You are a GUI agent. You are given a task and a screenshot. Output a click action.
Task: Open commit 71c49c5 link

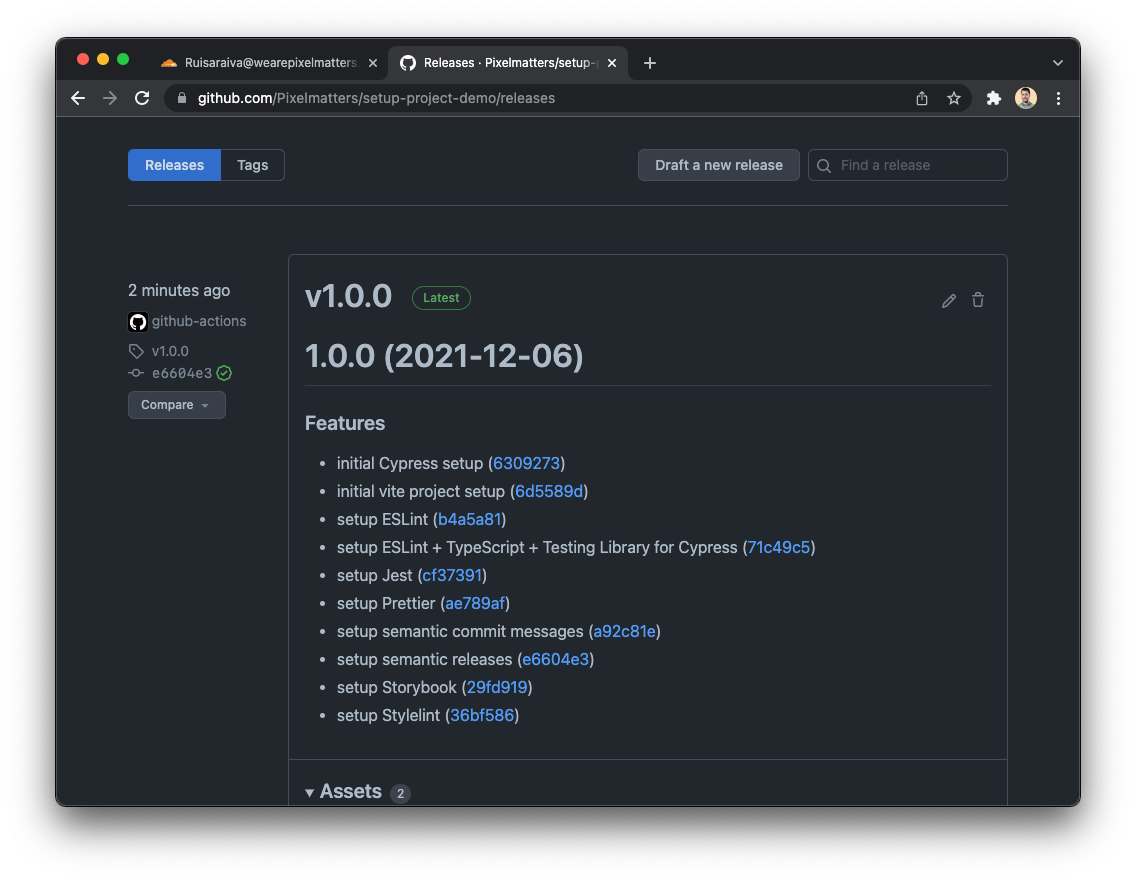(779, 548)
